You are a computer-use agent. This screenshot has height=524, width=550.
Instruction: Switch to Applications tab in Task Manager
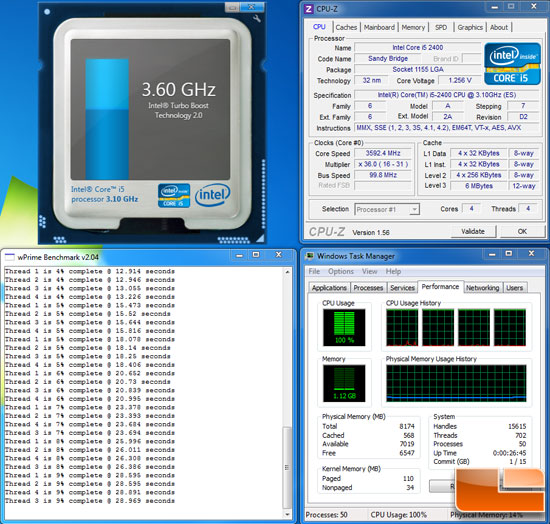pos(329,288)
